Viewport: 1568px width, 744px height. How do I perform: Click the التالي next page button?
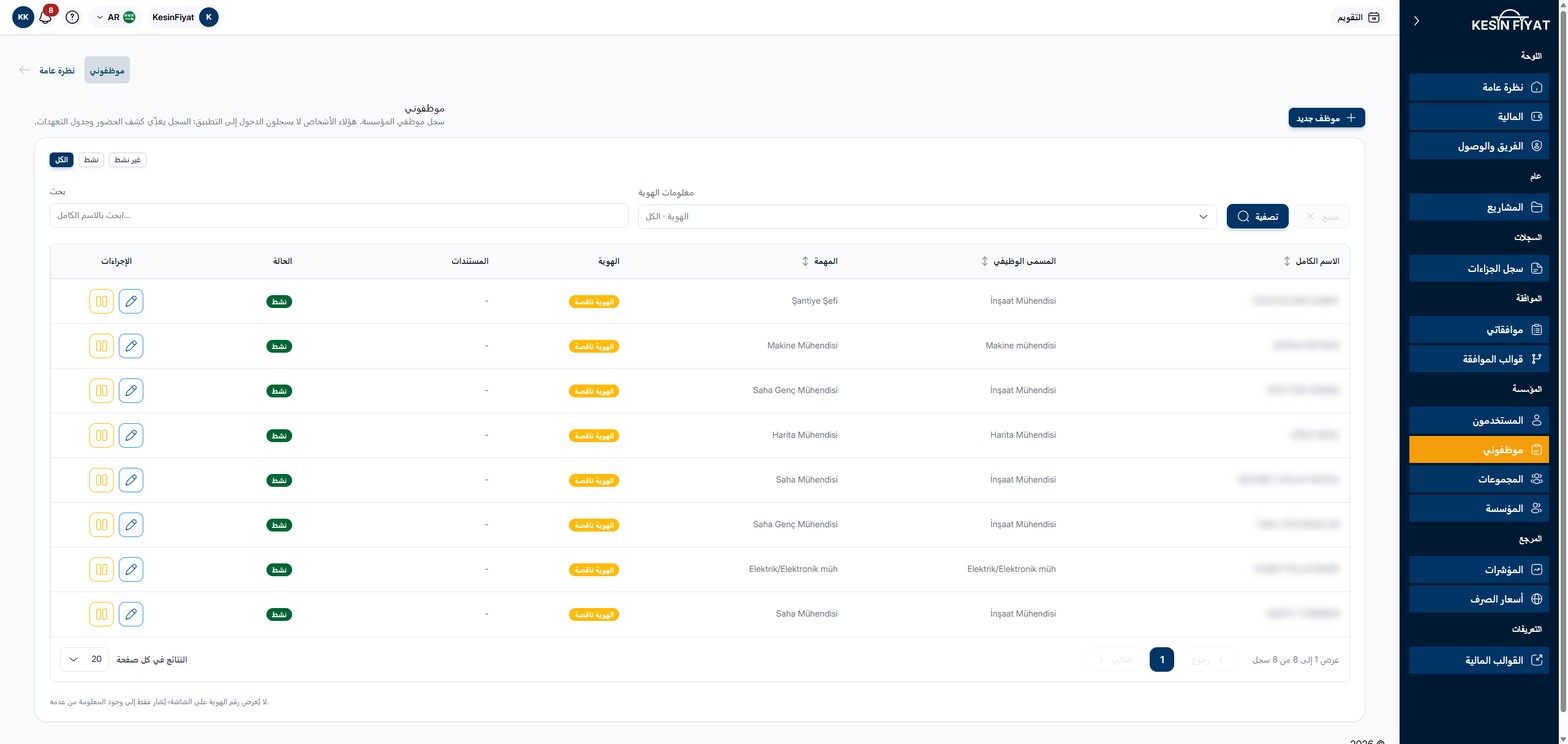click(x=1113, y=660)
